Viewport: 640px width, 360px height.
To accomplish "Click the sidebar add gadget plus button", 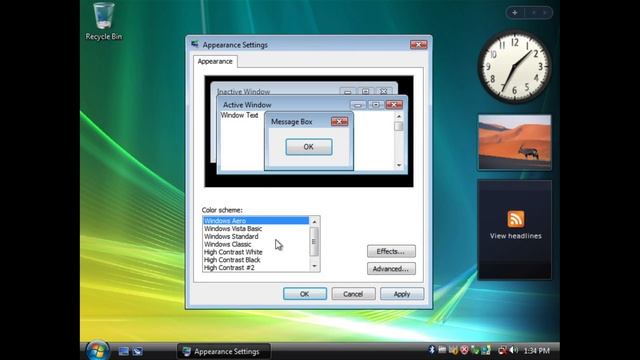I will (515, 13).
